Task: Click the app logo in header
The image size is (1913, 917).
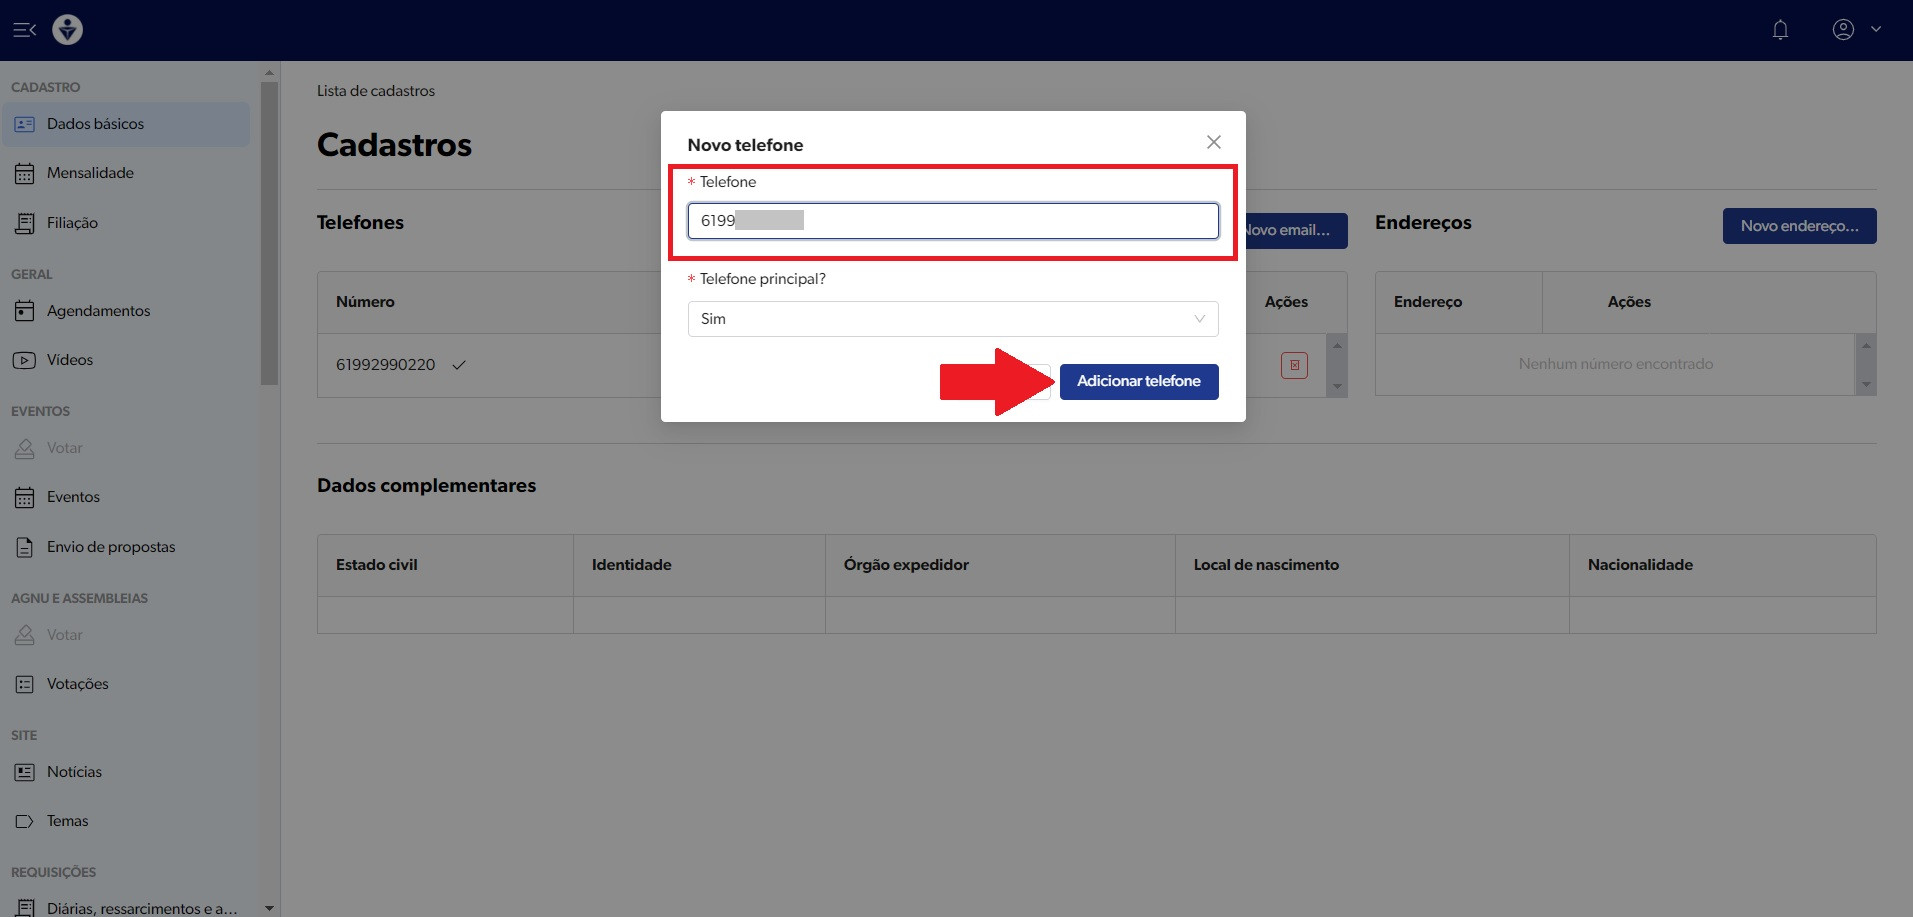Action: [67, 30]
